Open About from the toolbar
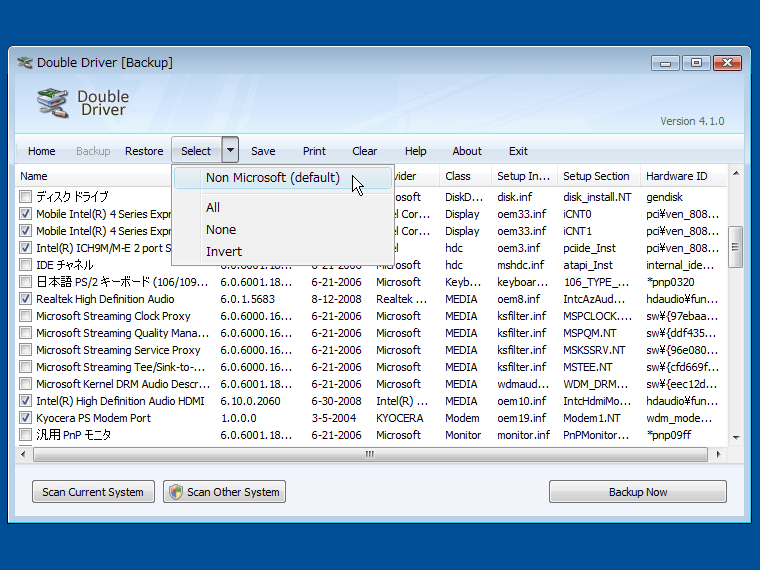760x570 pixels. [467, 151]
